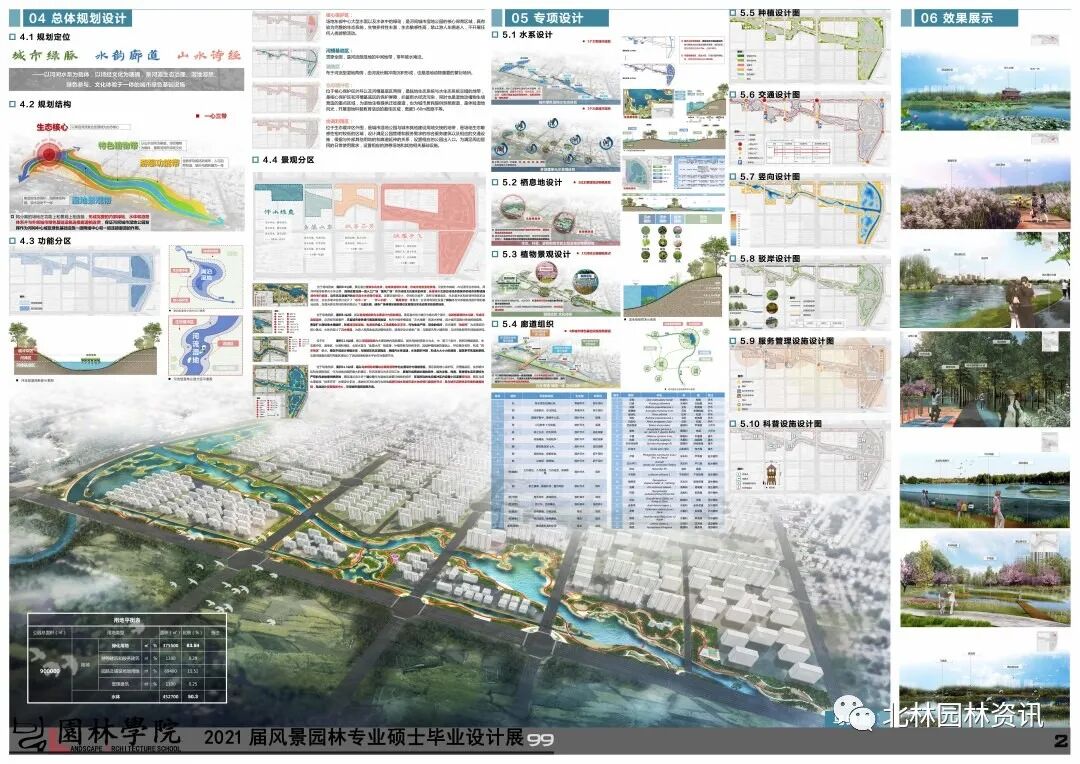The height and width of the screenshot is (764, 1080).
Task: Open the 5.8 revetment design map
Action: (810, 296)
